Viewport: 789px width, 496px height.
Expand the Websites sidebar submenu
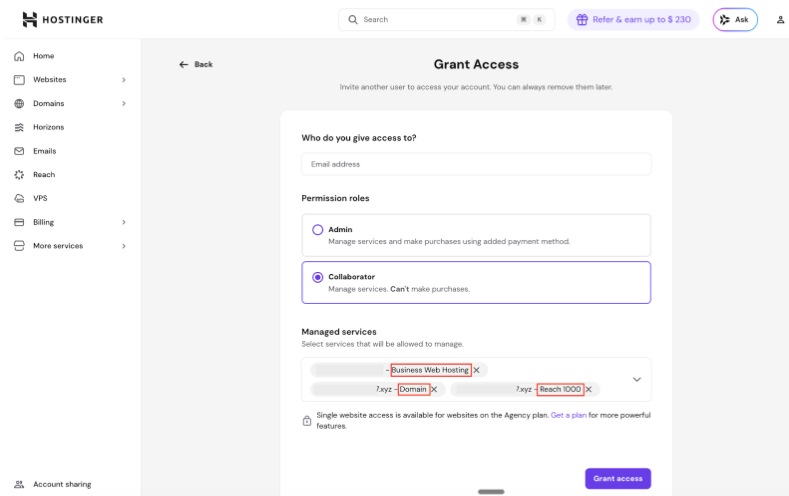124,80
